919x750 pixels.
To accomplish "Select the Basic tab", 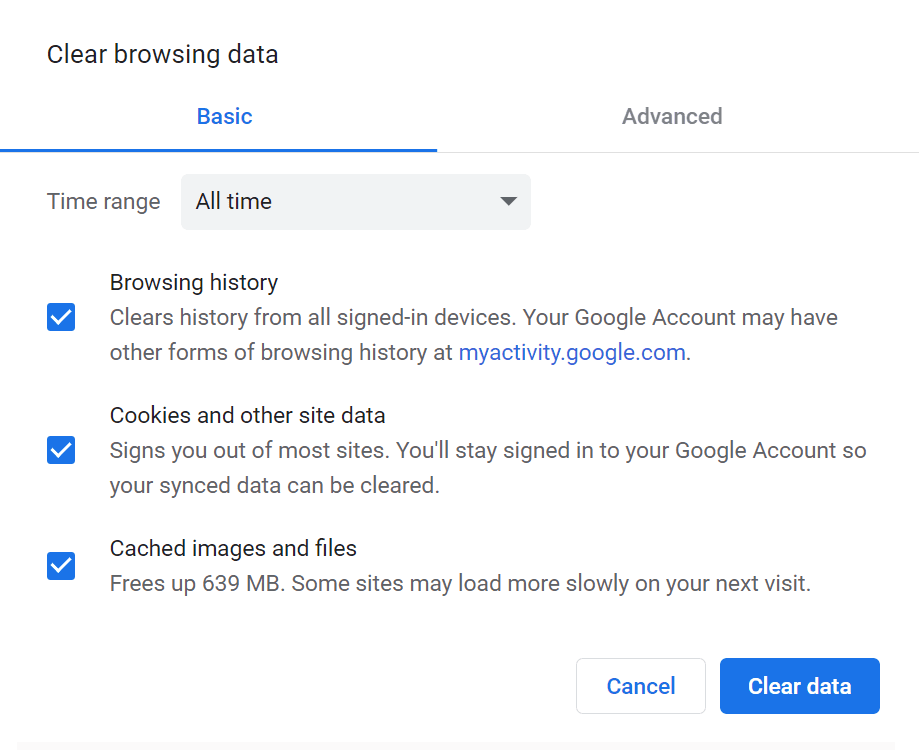I will pyautogui.click(x=224, y=116).
